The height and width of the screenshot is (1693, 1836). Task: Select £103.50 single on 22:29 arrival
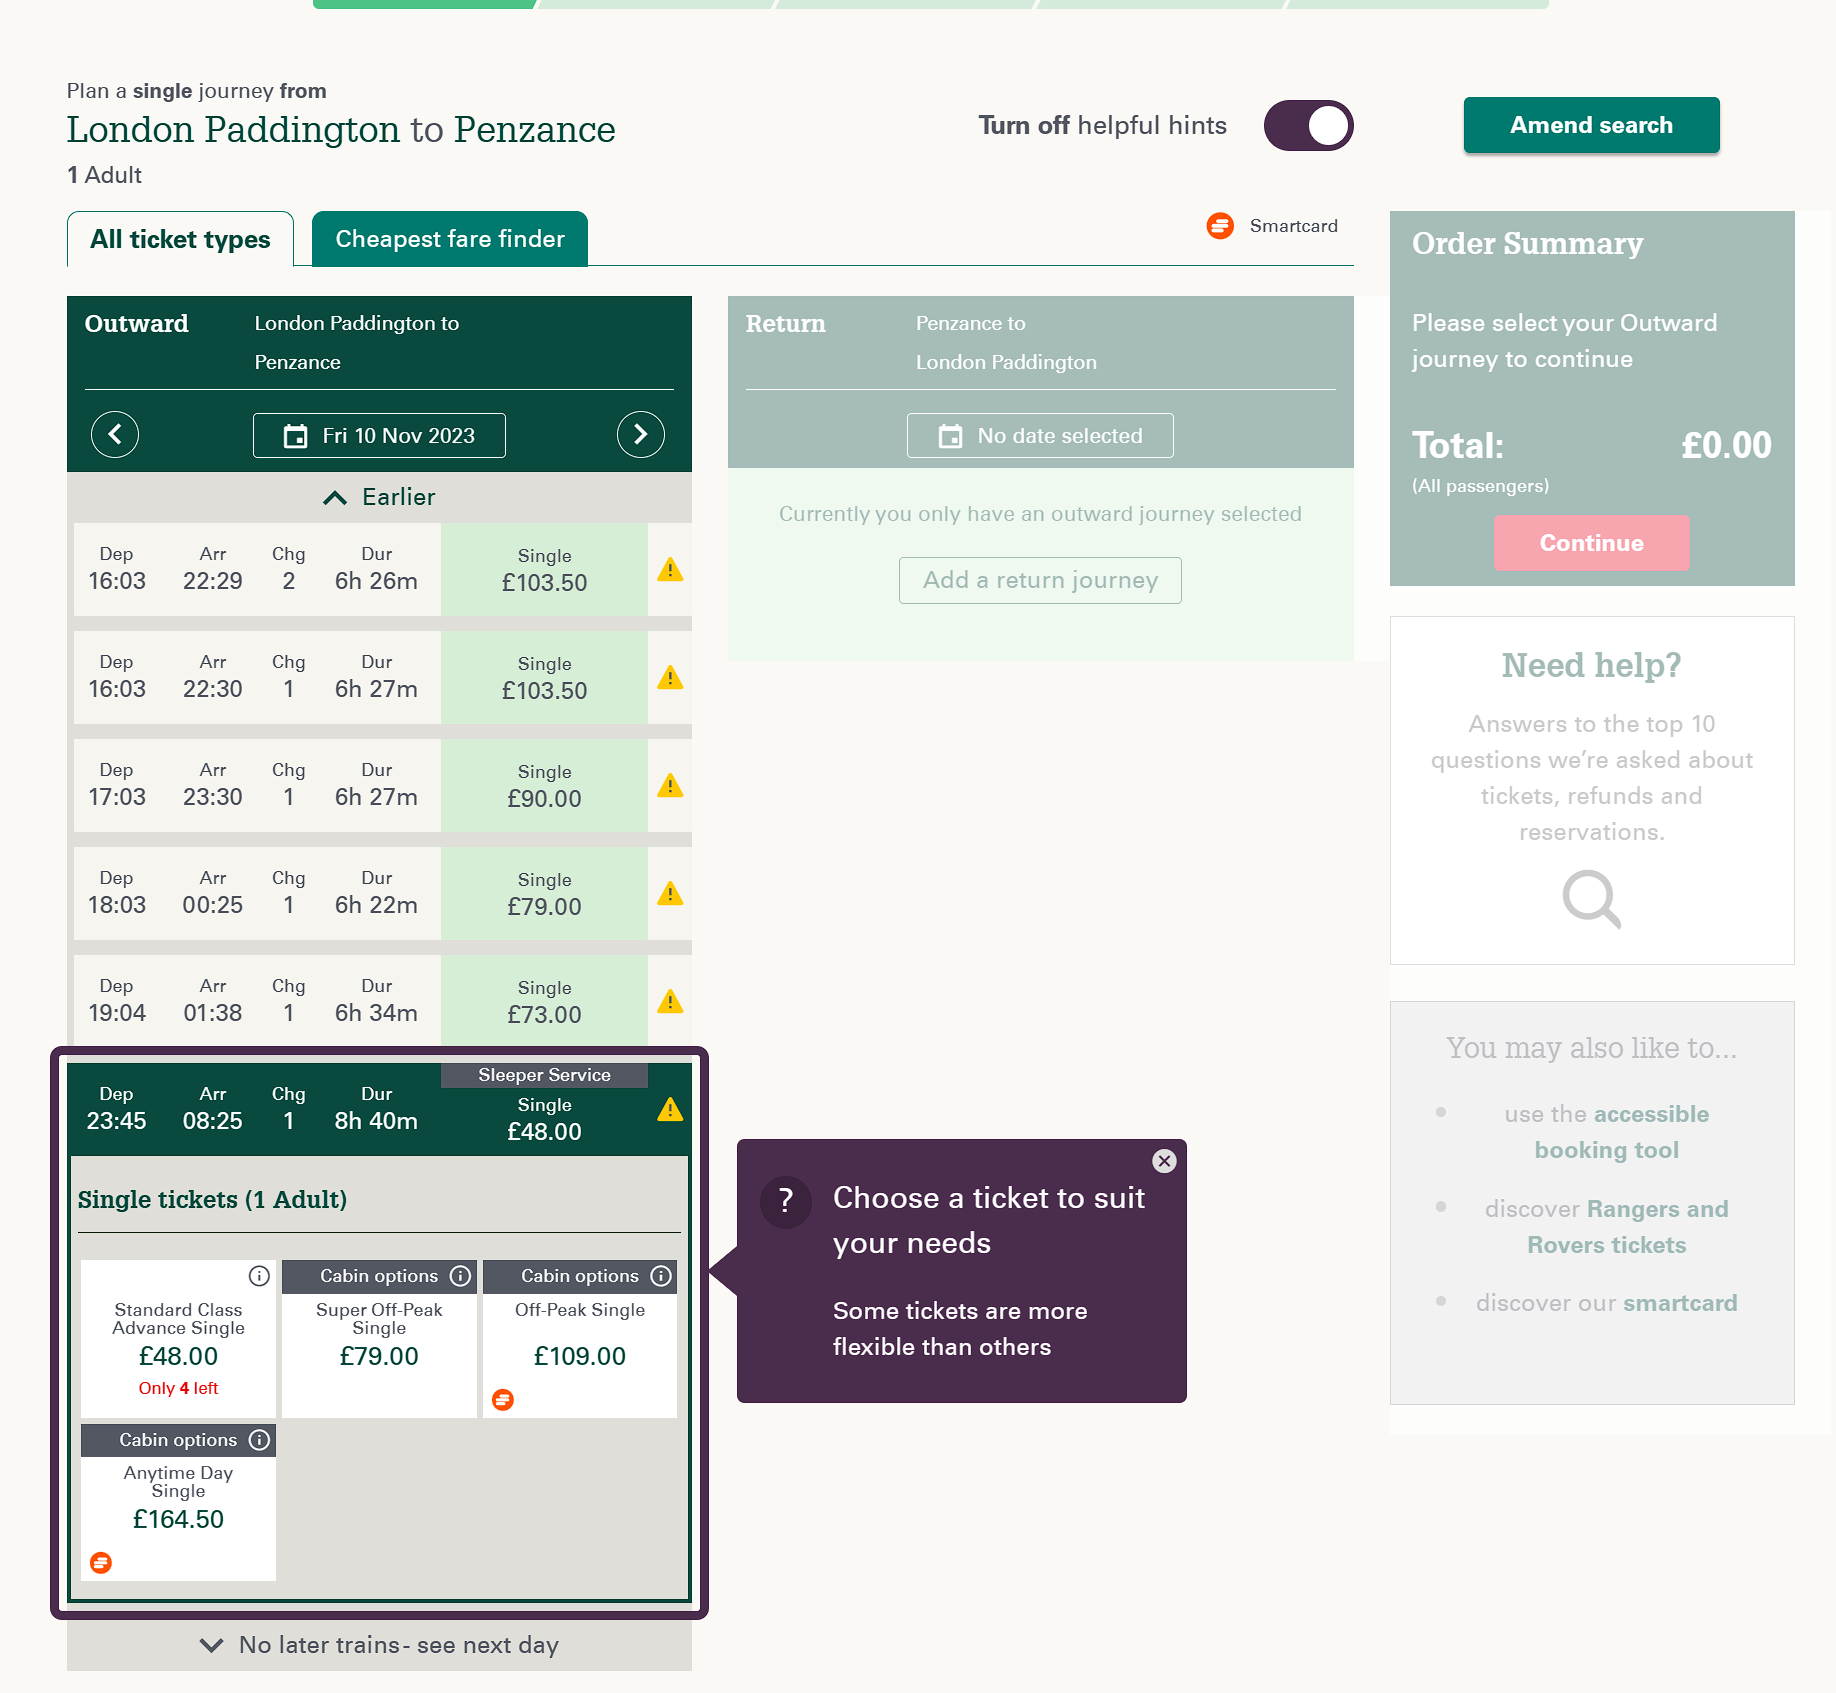(544, 570)
